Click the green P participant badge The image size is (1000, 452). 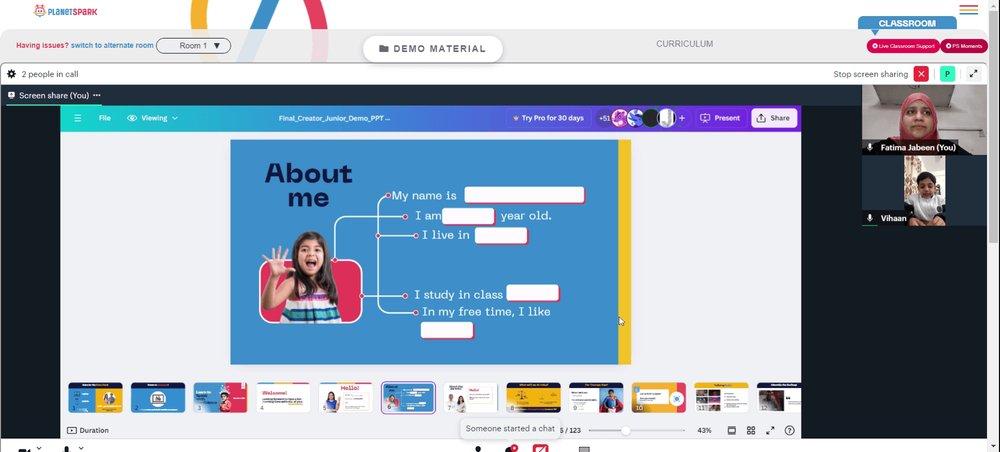click(947, 74)
